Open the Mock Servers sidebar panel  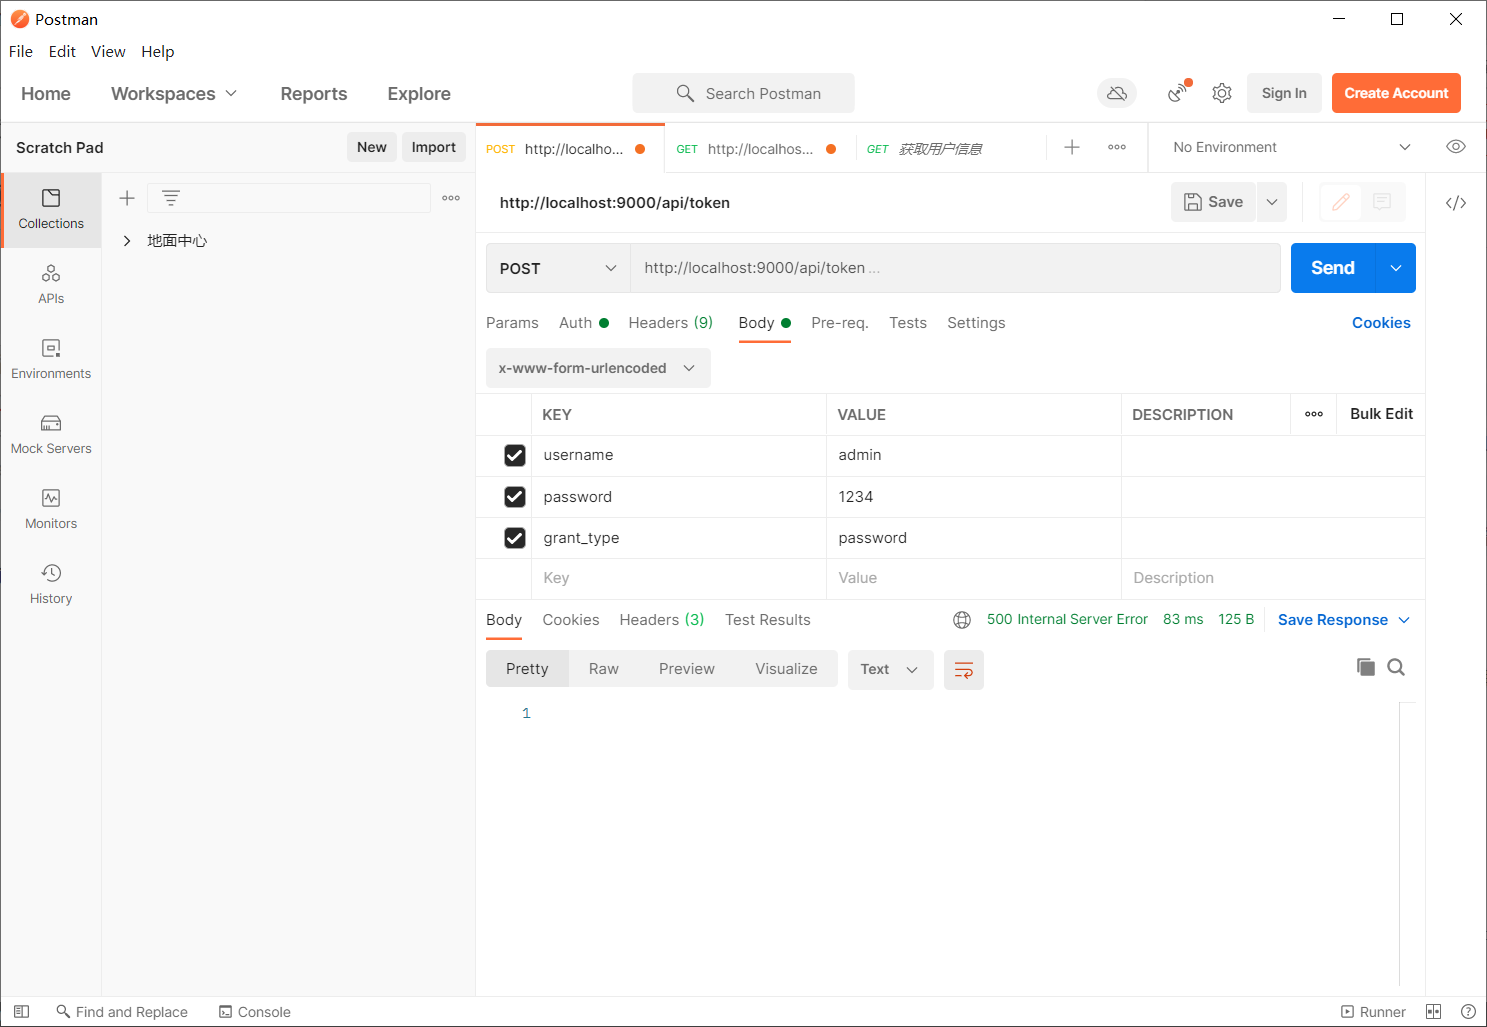[51, 435]
